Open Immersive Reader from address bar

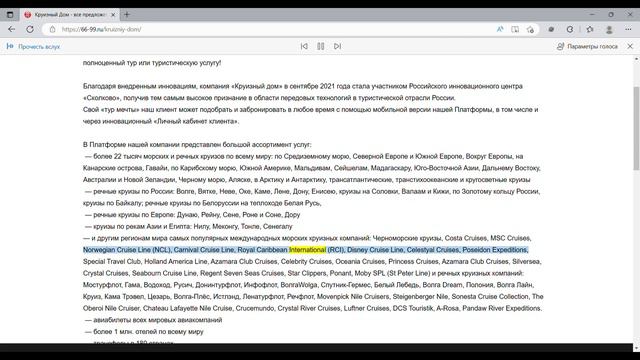pyautogui.click(x=515, y=29)
